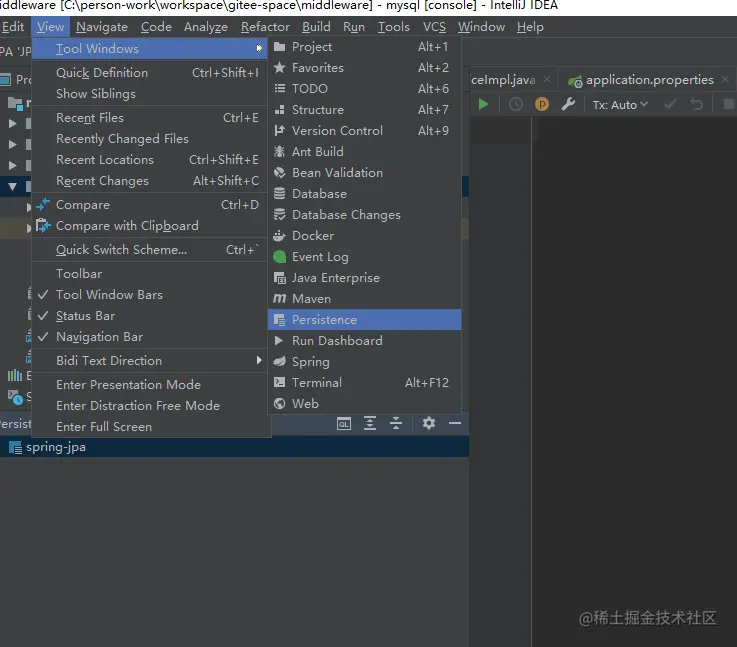The width and height of the screenshot is (737, 647).
Task: Click the stop square icon
Action: 729,104
